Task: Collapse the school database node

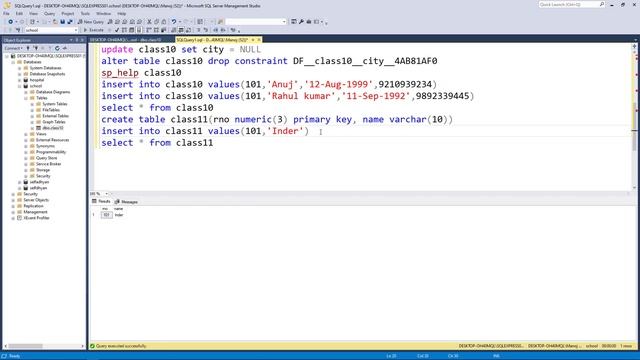Action: coord(20,86)
